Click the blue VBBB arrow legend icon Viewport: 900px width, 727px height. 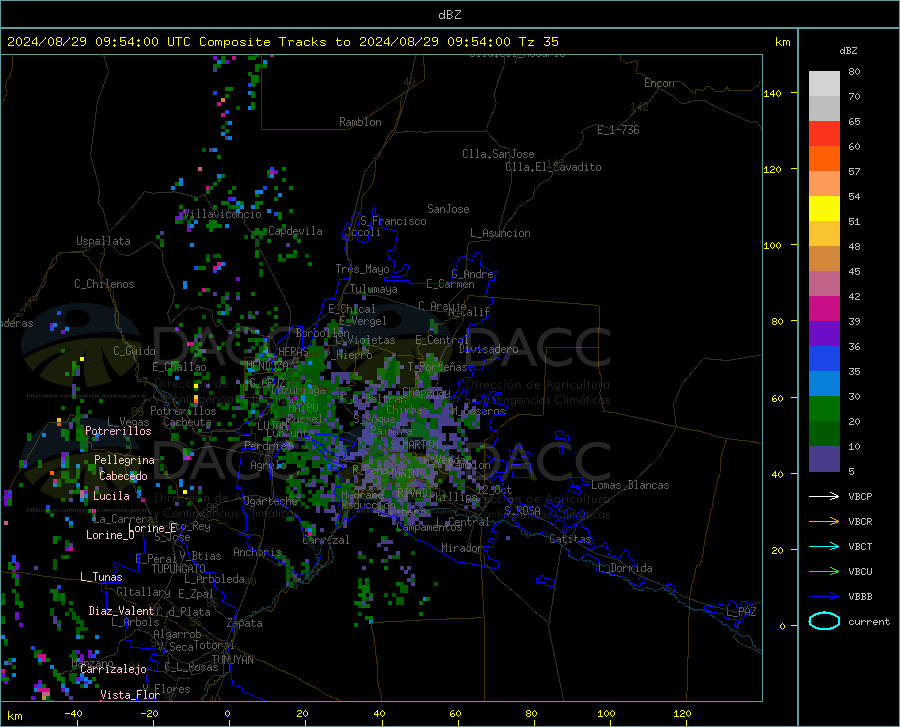(x=824, y=596)
